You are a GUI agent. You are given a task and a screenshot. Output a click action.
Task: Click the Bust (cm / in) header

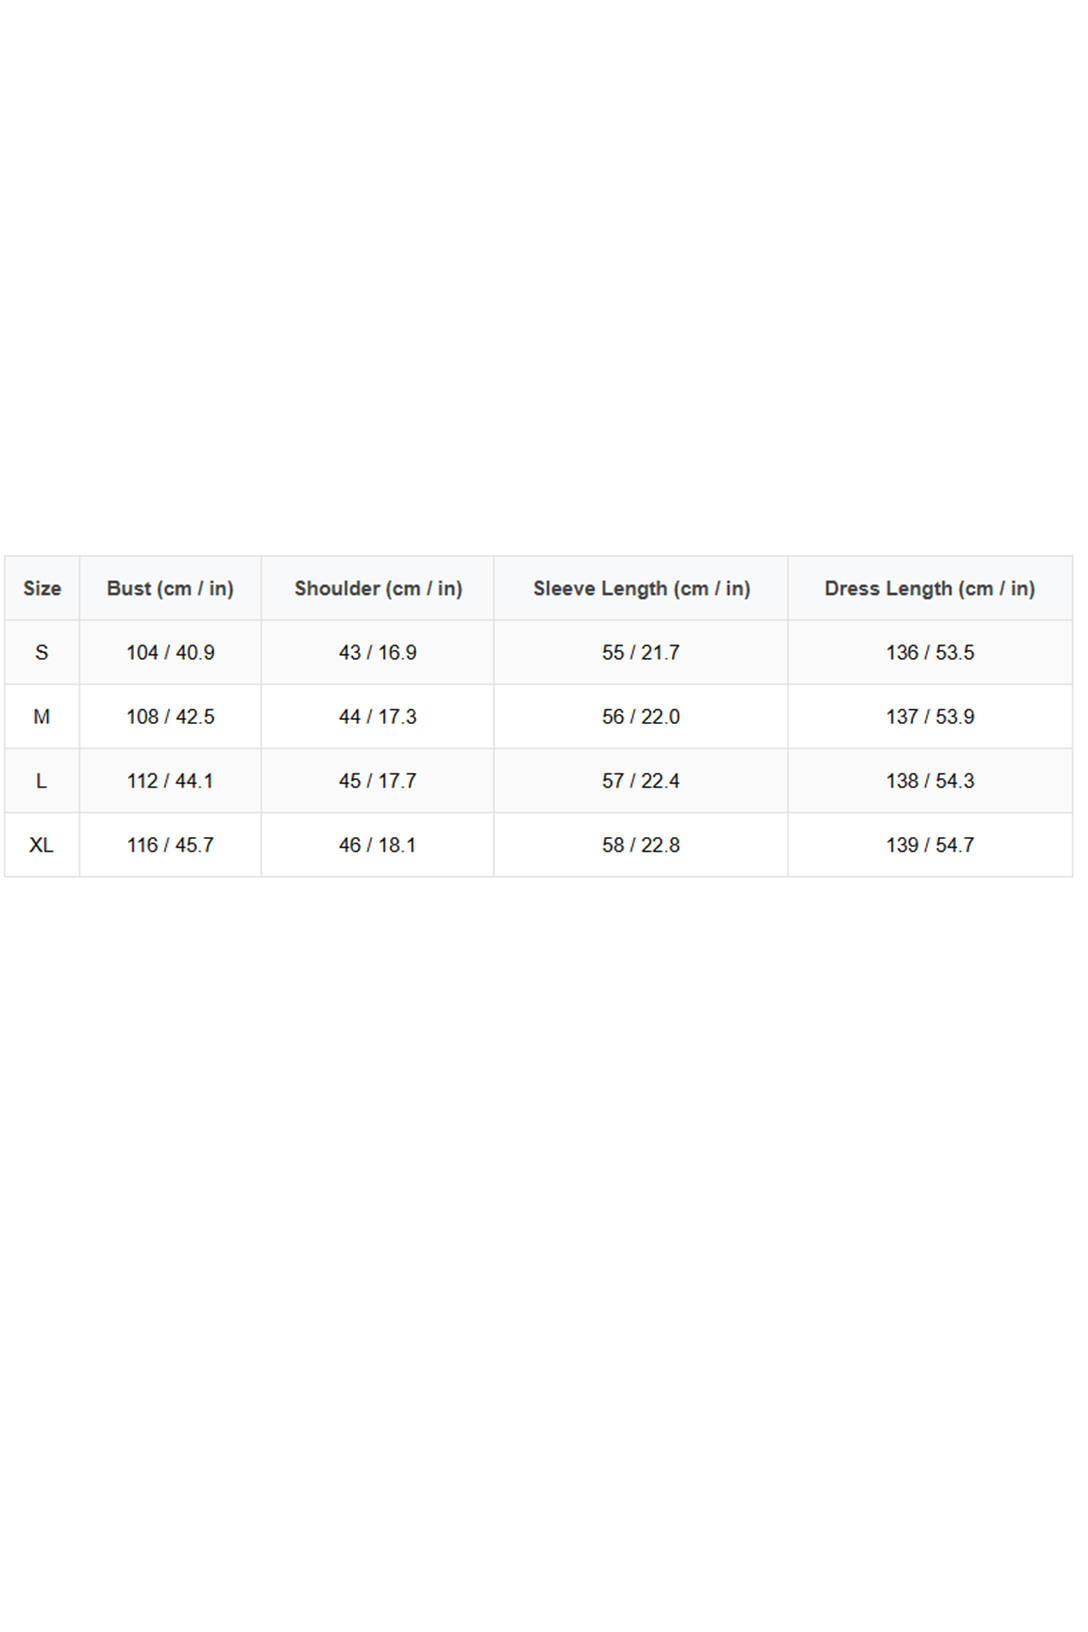(170, 589)
